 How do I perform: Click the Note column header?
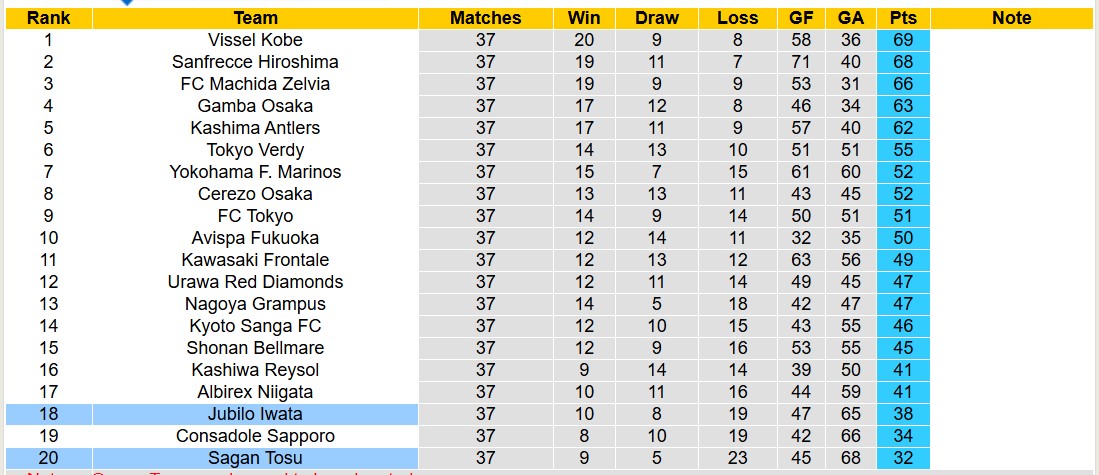(1012, 18)
